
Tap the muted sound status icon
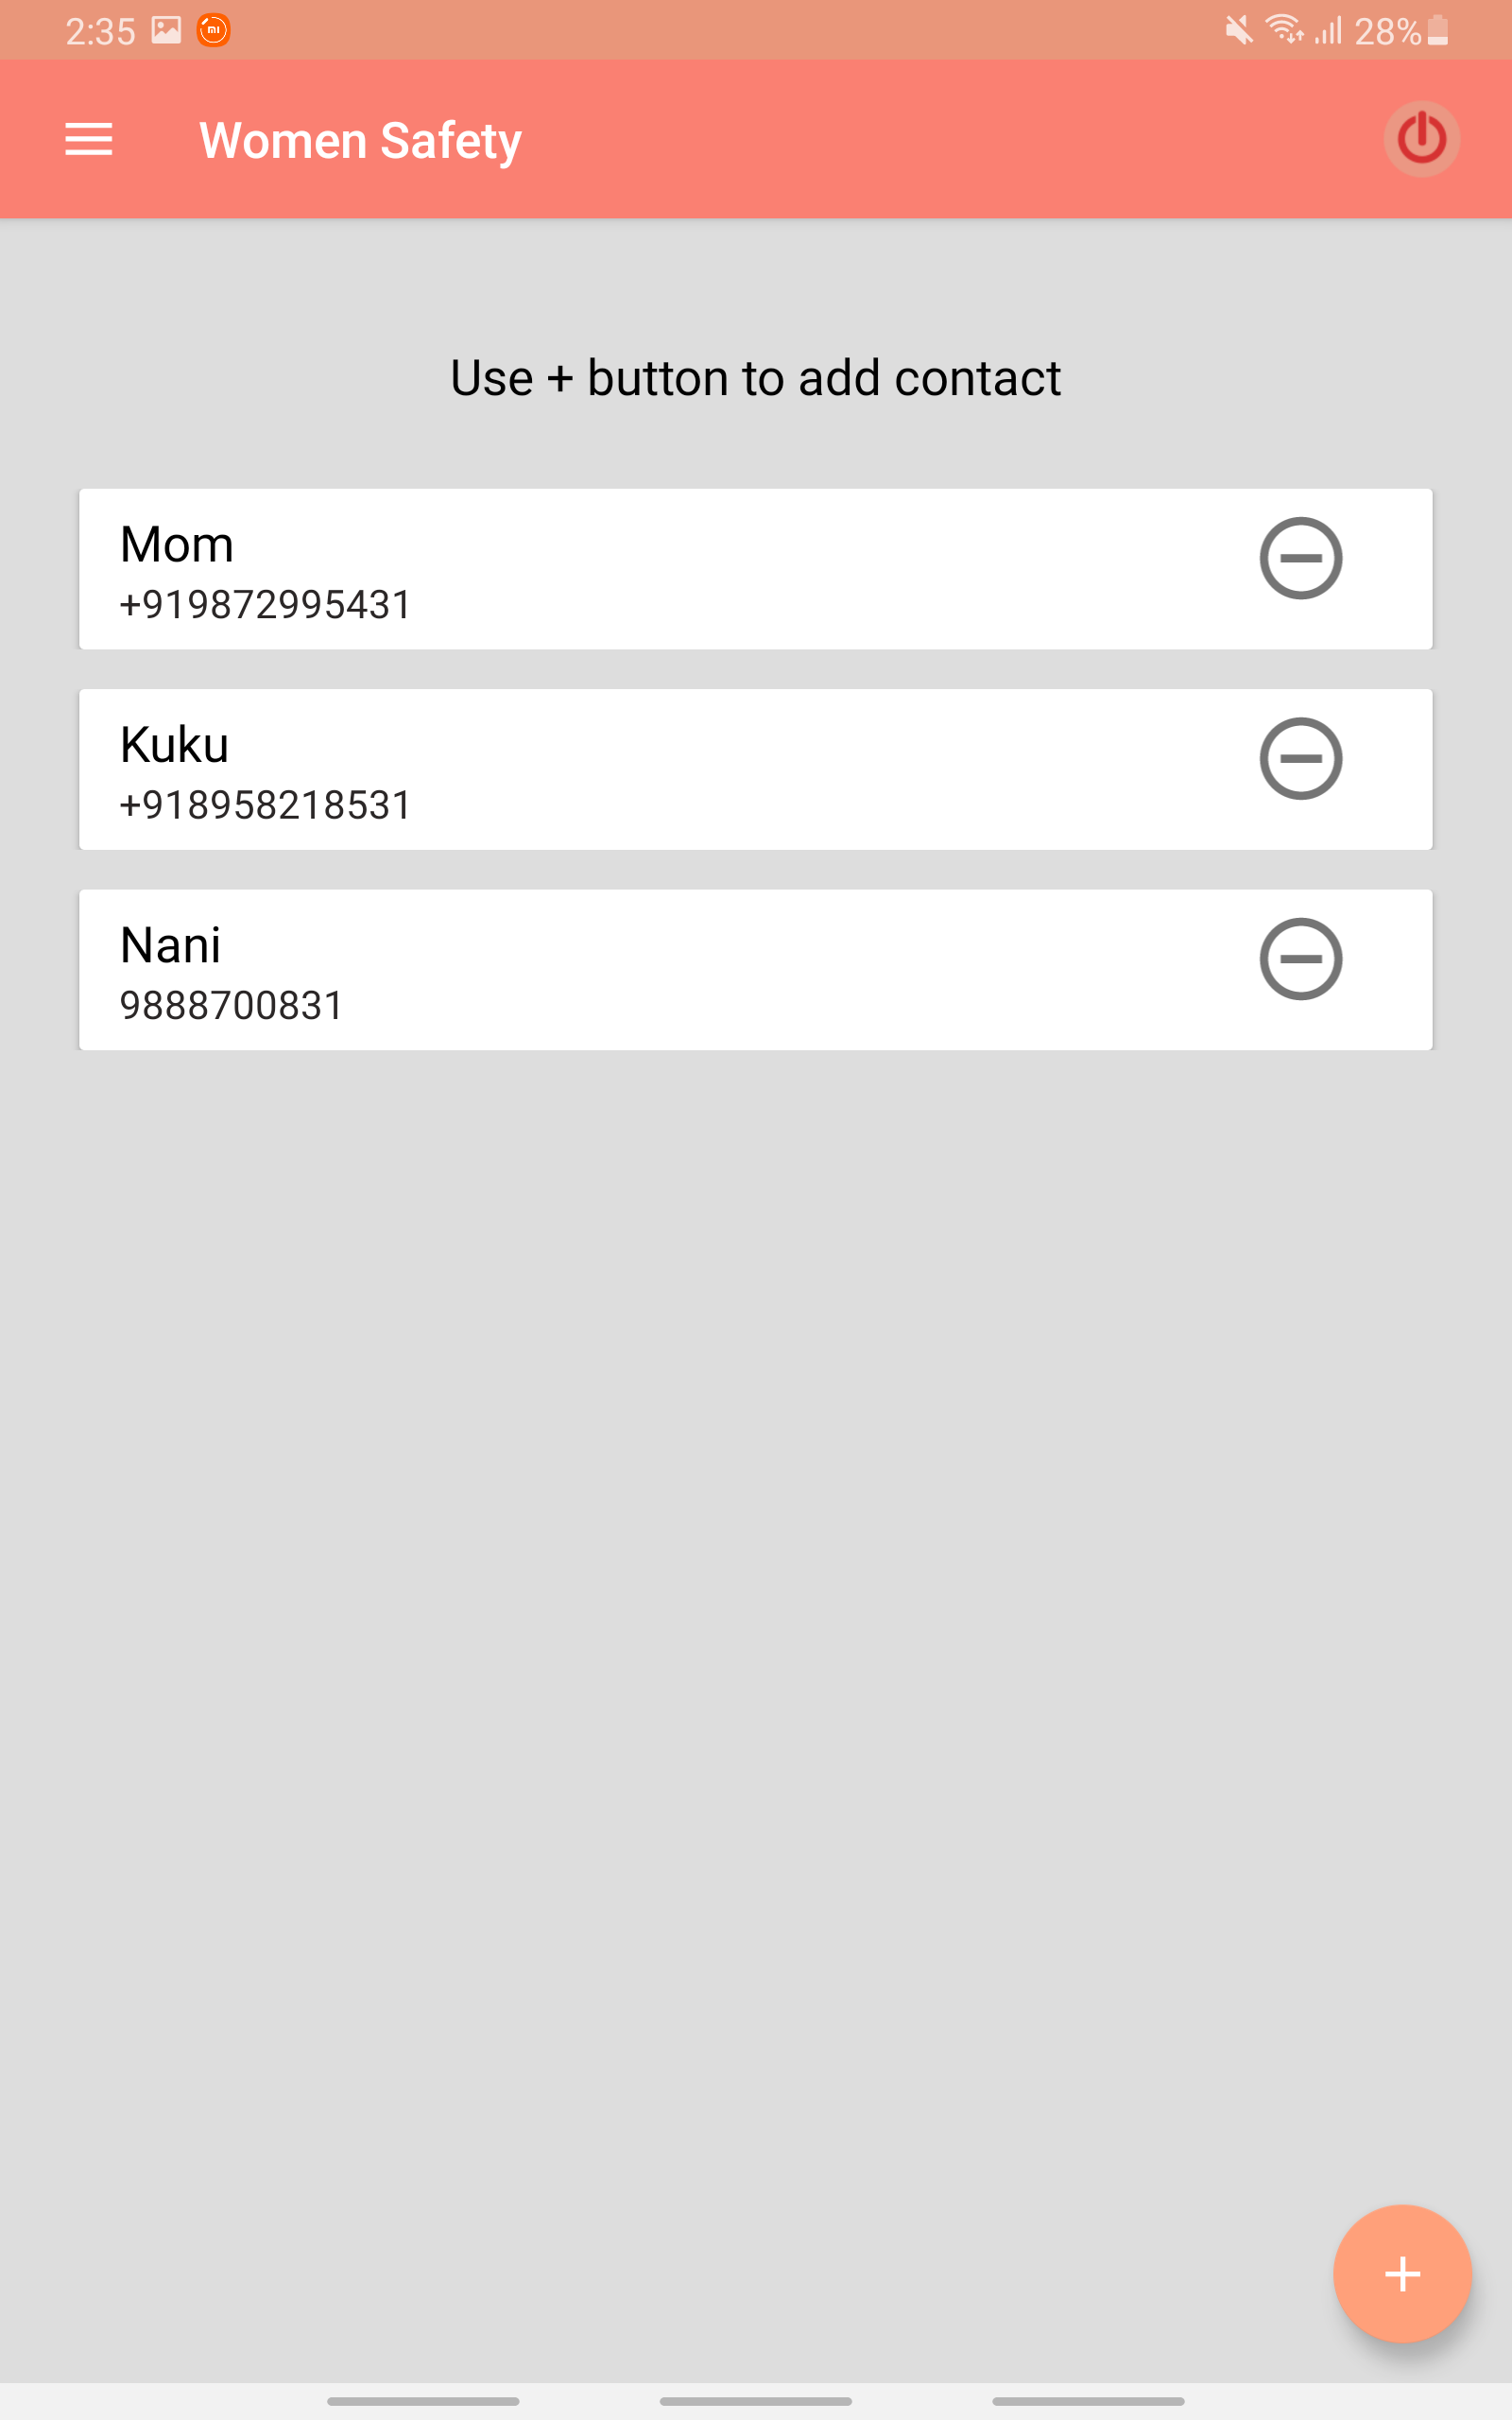pyautogui.click(x=1238, y=30)
